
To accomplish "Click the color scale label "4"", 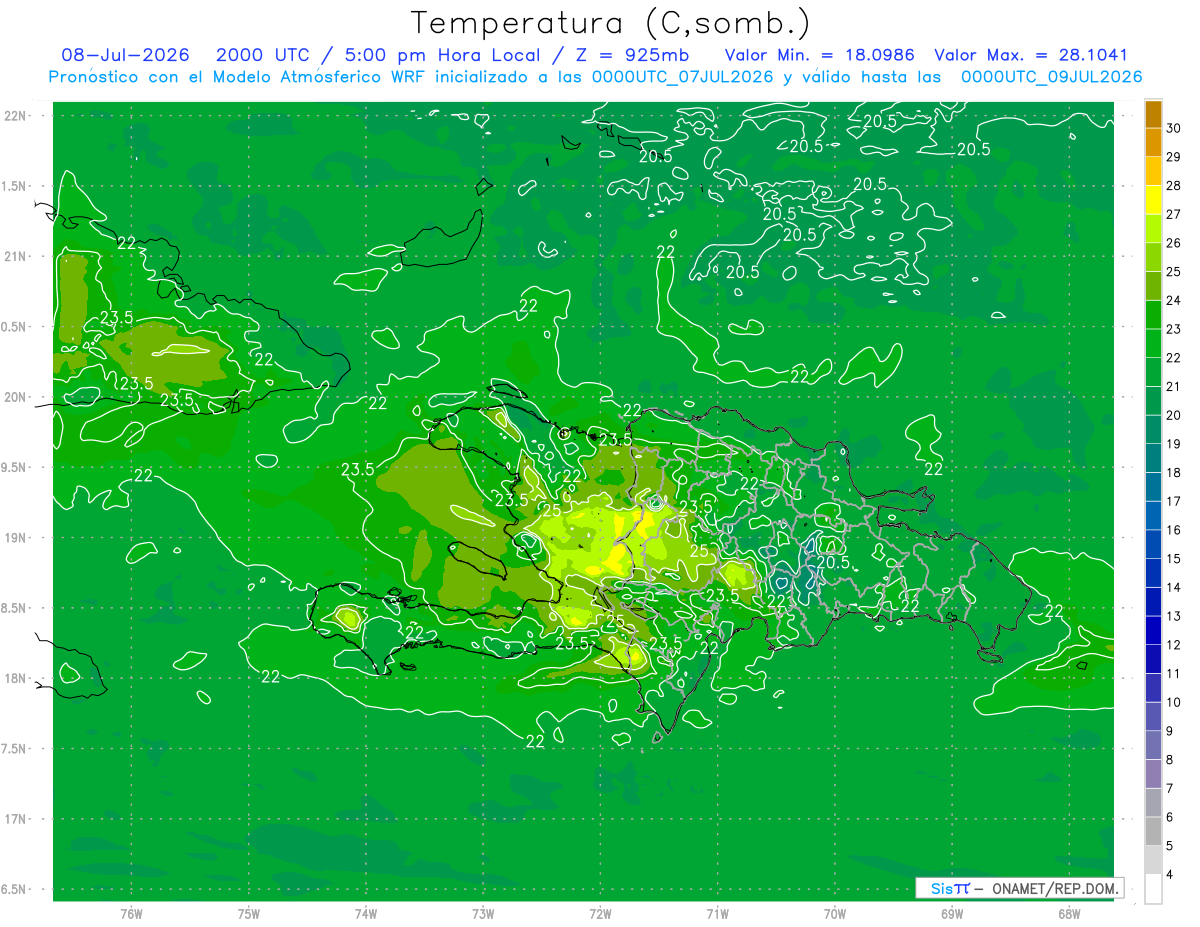I will coord(1170,876).
